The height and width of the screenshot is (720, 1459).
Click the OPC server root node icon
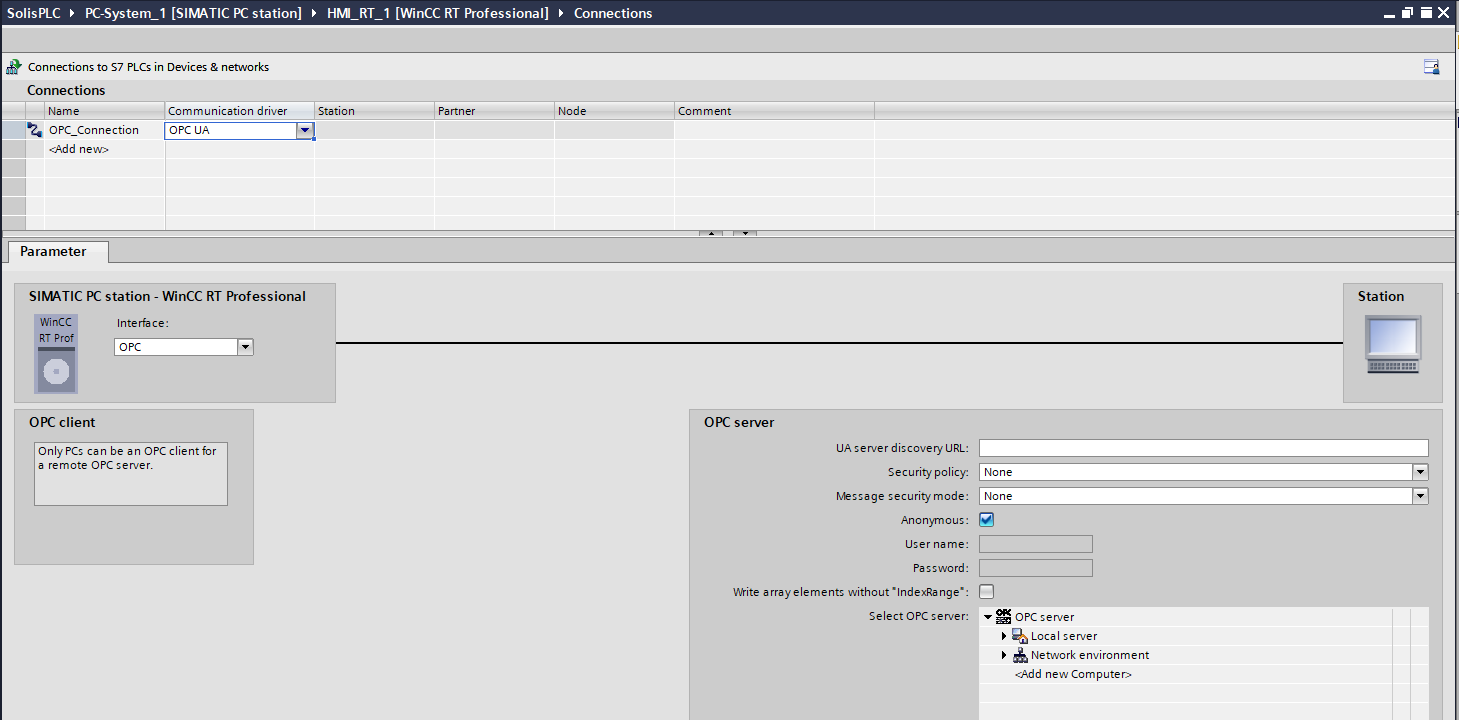1004,617
